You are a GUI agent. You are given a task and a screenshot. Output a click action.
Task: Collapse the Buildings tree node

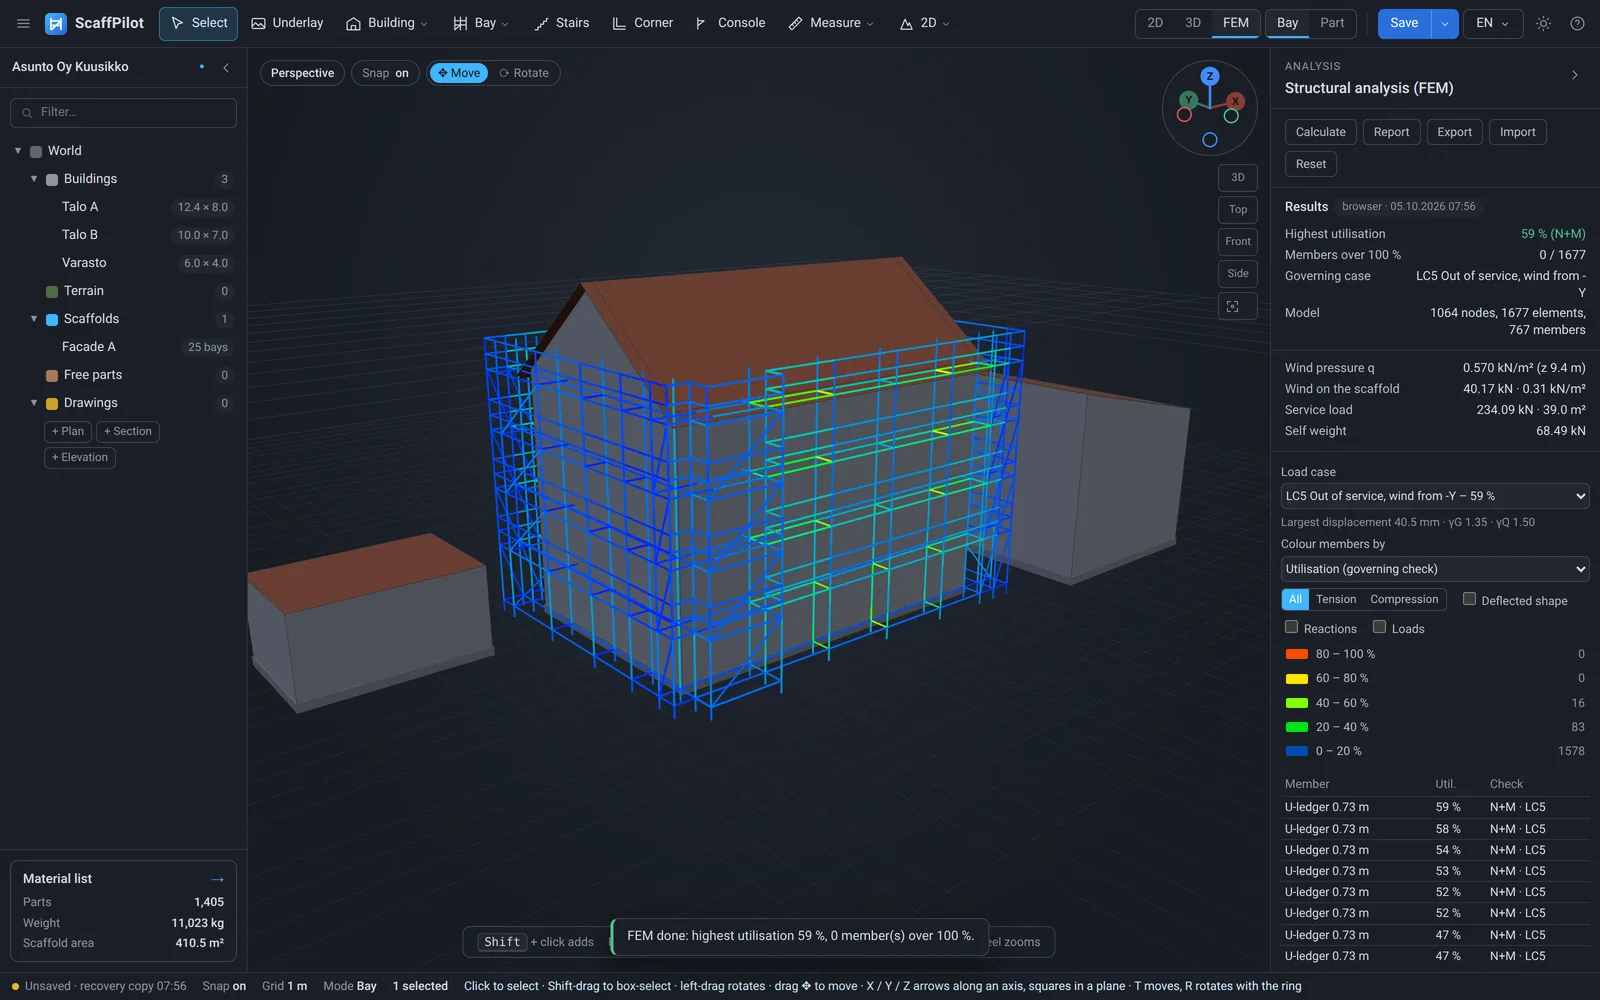34,179
